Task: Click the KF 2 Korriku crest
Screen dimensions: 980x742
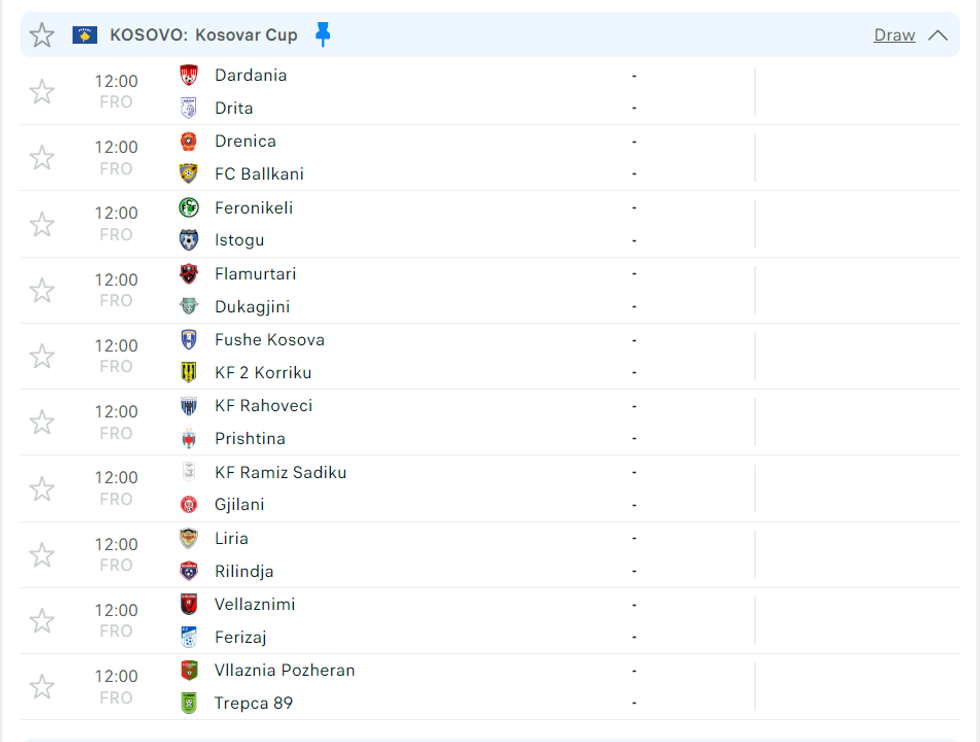Action: pos(188,373)
